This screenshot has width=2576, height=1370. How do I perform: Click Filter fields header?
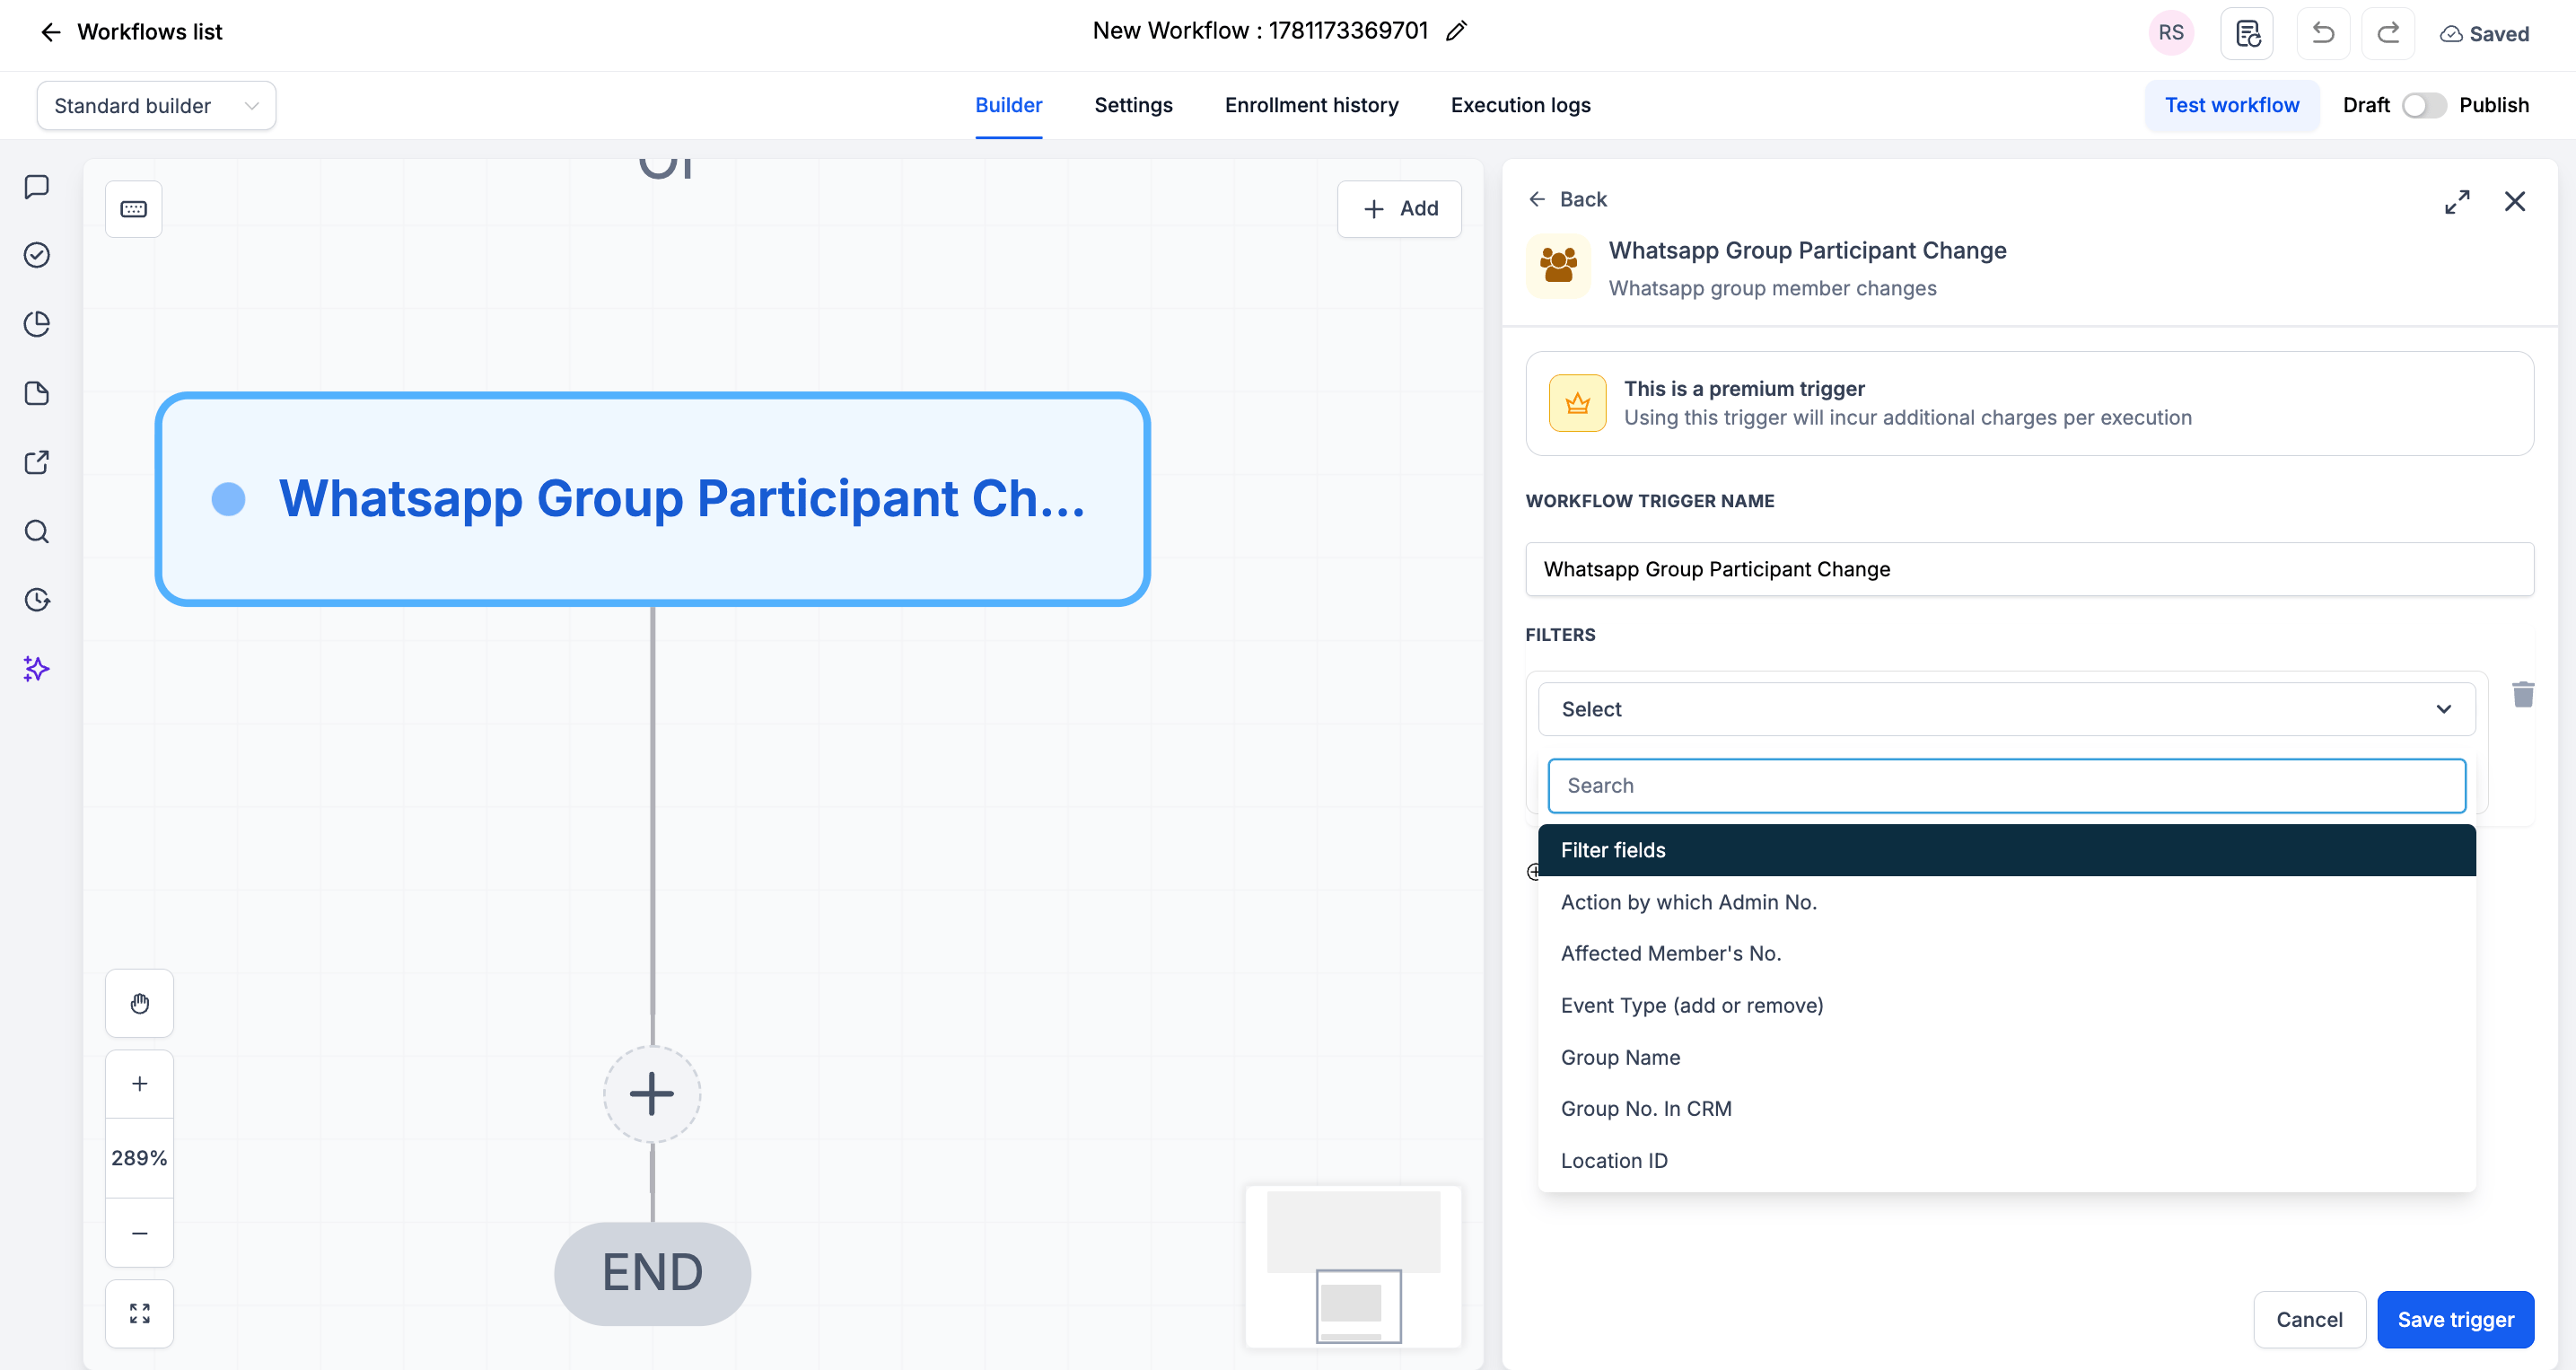(x=2007, y=850)
